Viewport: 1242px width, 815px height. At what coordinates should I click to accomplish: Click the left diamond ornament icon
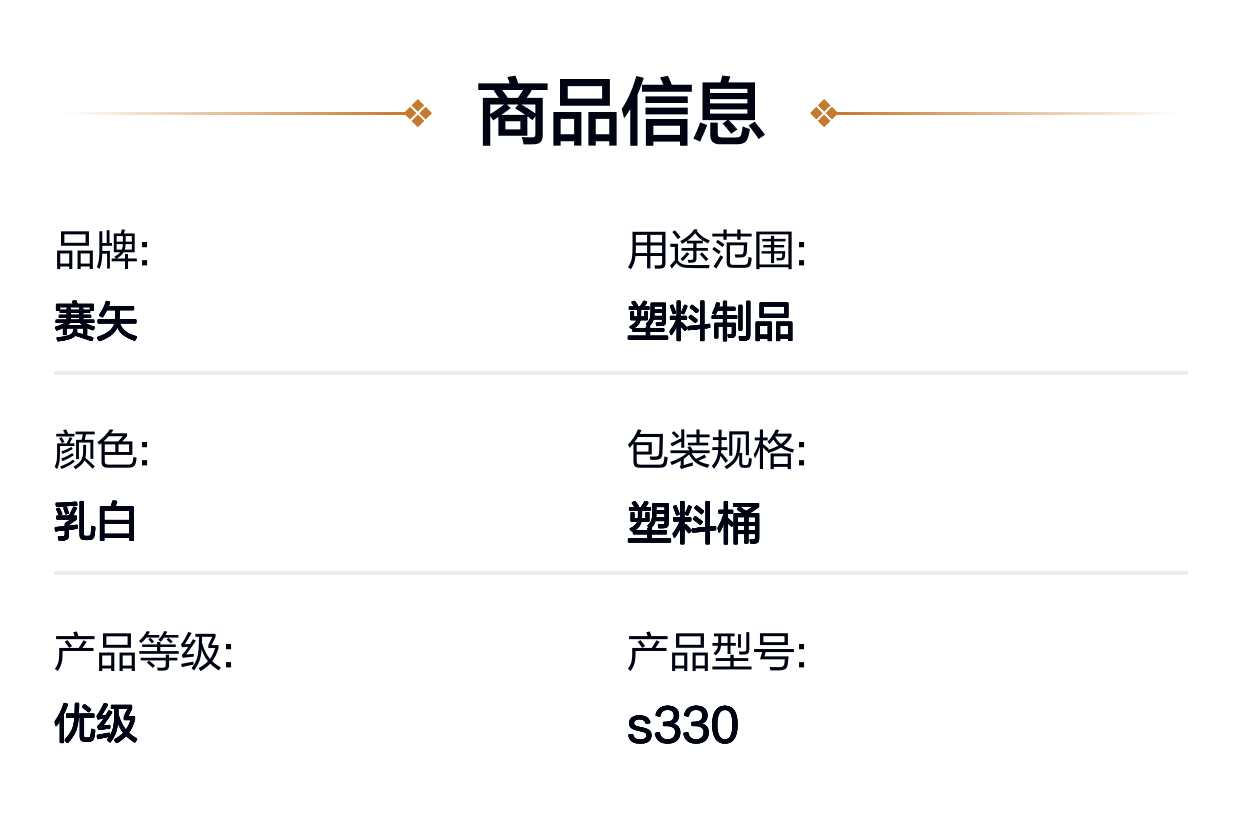419,113
